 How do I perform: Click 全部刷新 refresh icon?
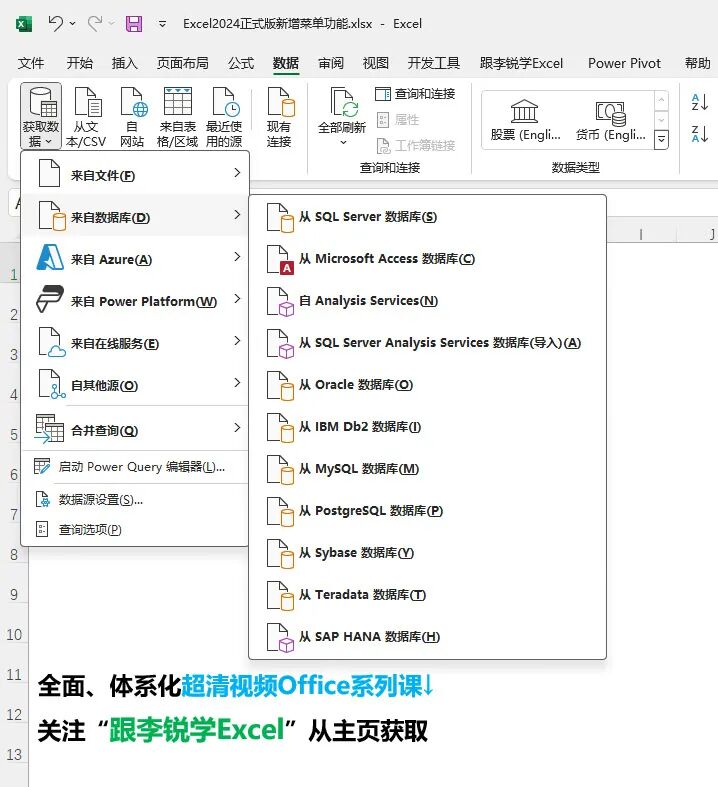[342, 116]
